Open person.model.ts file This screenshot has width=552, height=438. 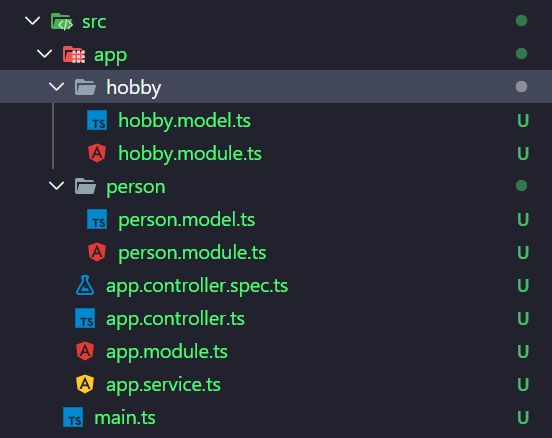tap(187, 220)
